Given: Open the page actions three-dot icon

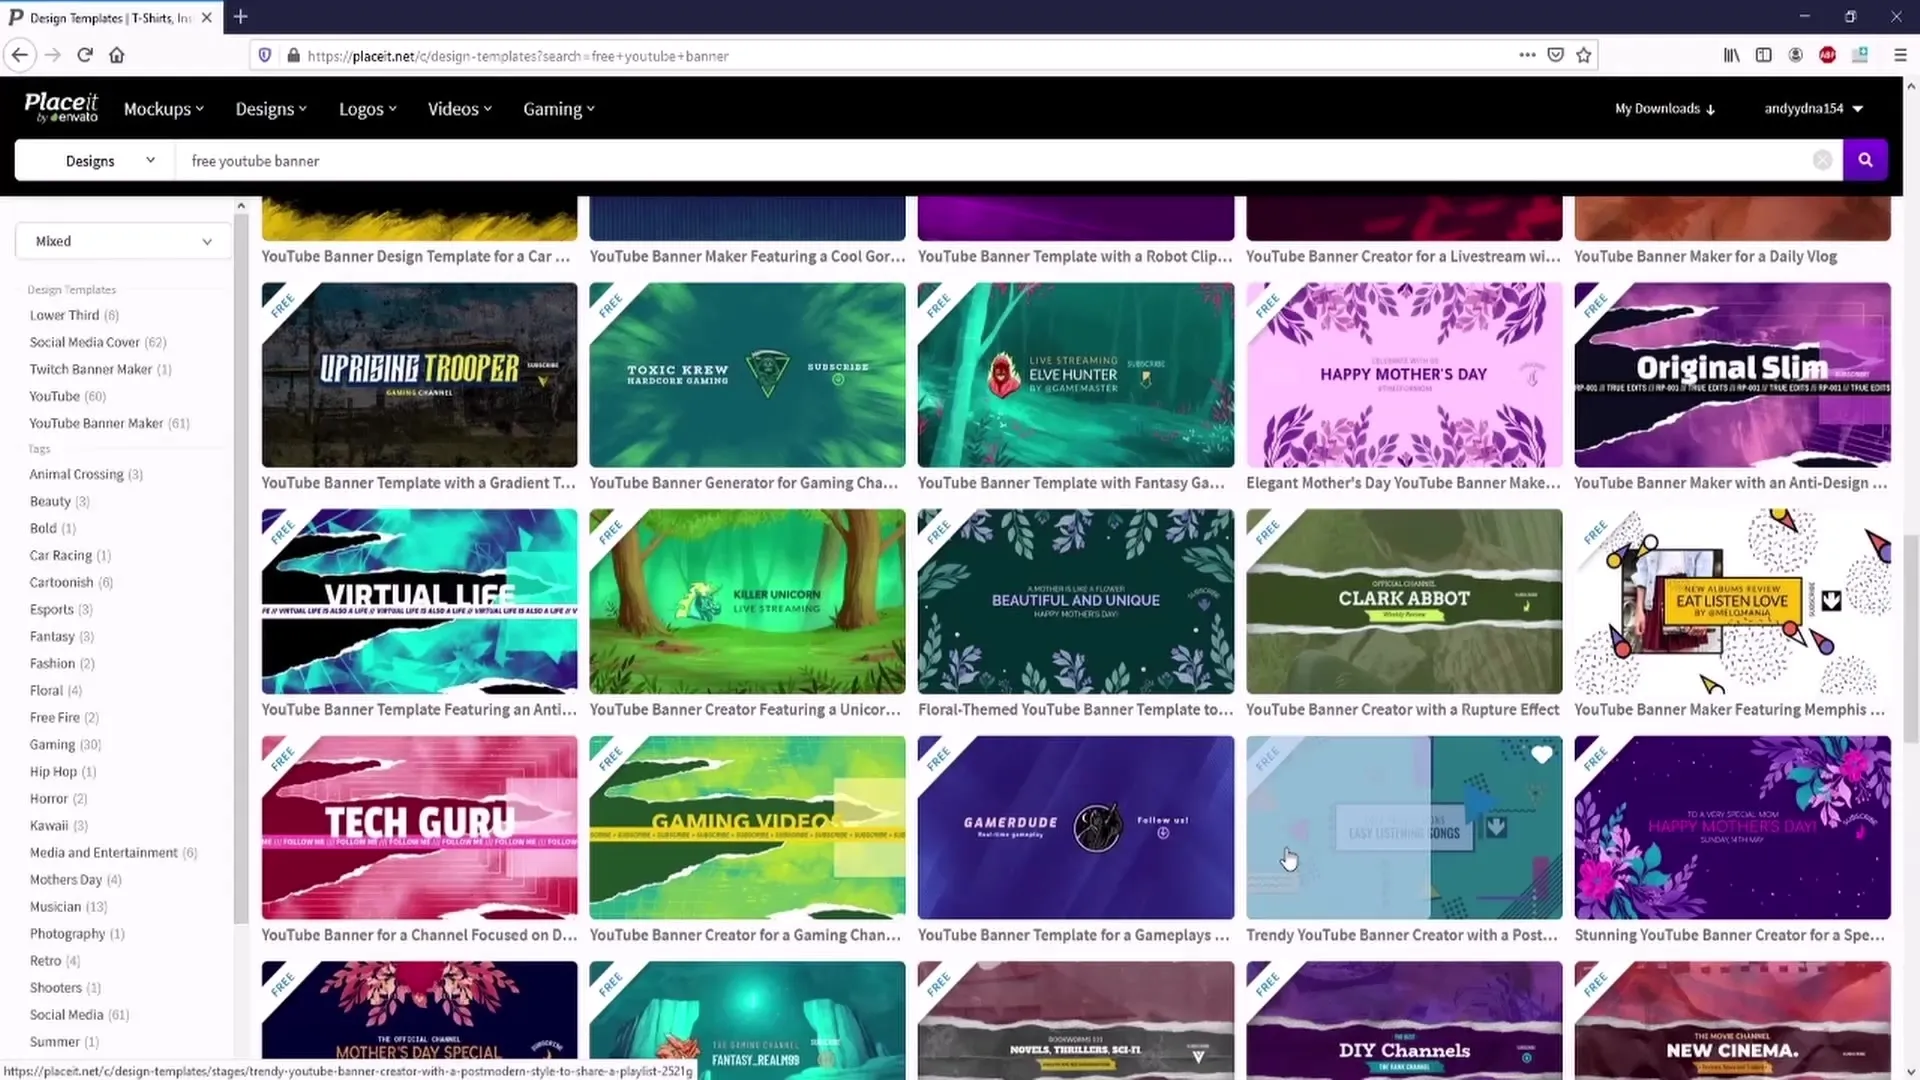Looking at the screenshot, I should (x=1527, y=55).
